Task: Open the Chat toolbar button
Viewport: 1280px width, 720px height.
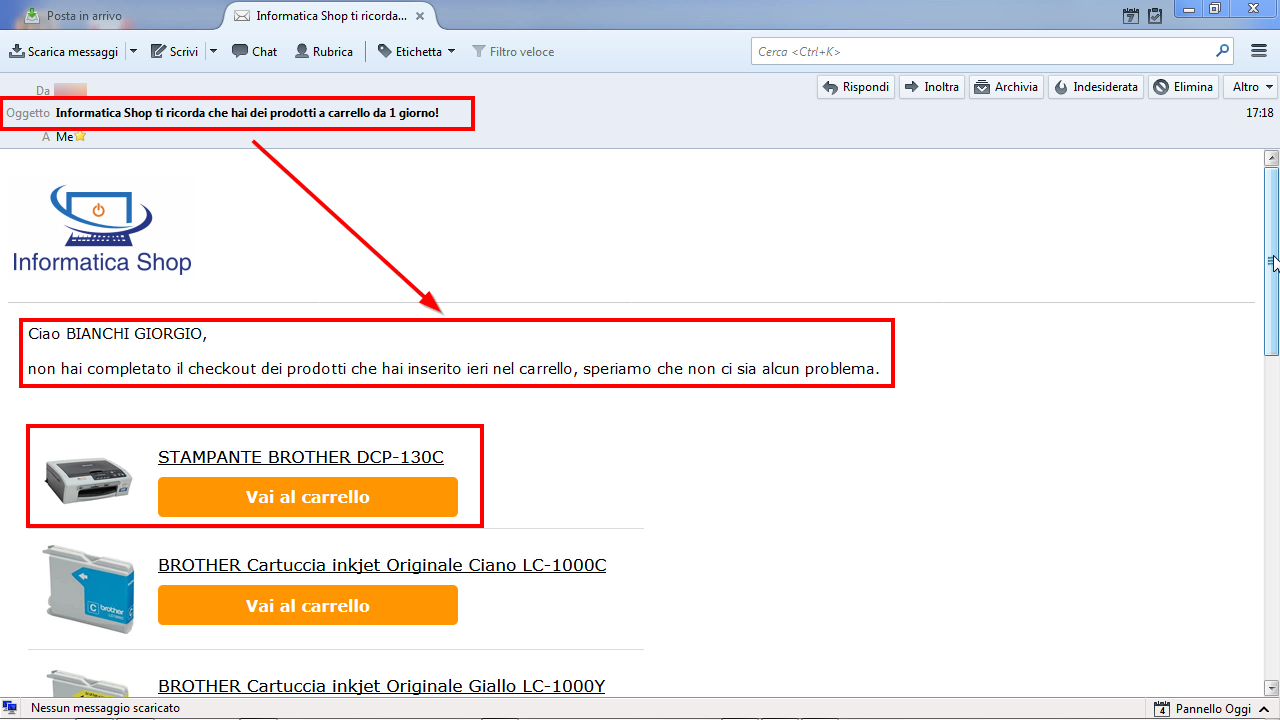Action: pos(255,51)
